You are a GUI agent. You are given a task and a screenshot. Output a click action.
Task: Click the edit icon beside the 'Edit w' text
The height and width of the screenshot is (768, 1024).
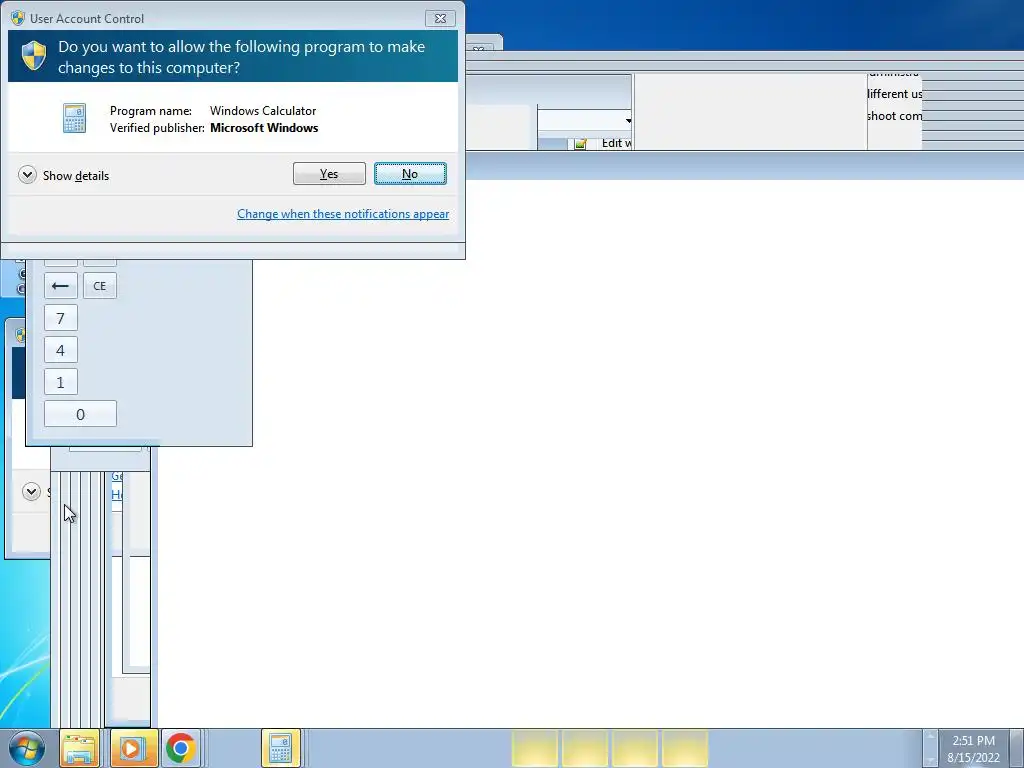point(581,144)
